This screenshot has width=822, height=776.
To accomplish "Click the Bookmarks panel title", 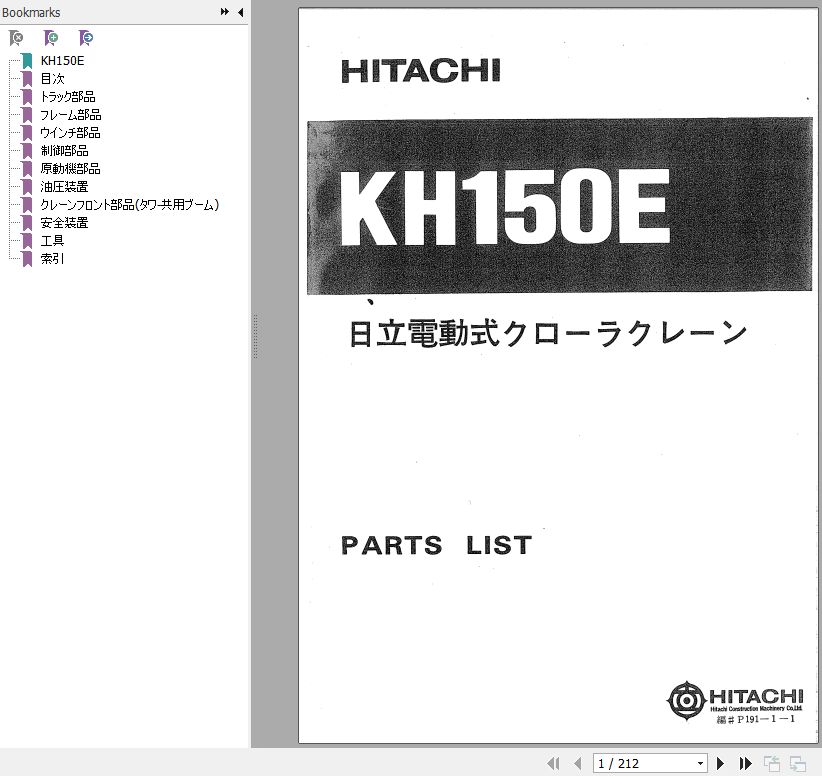I will 31,12.
